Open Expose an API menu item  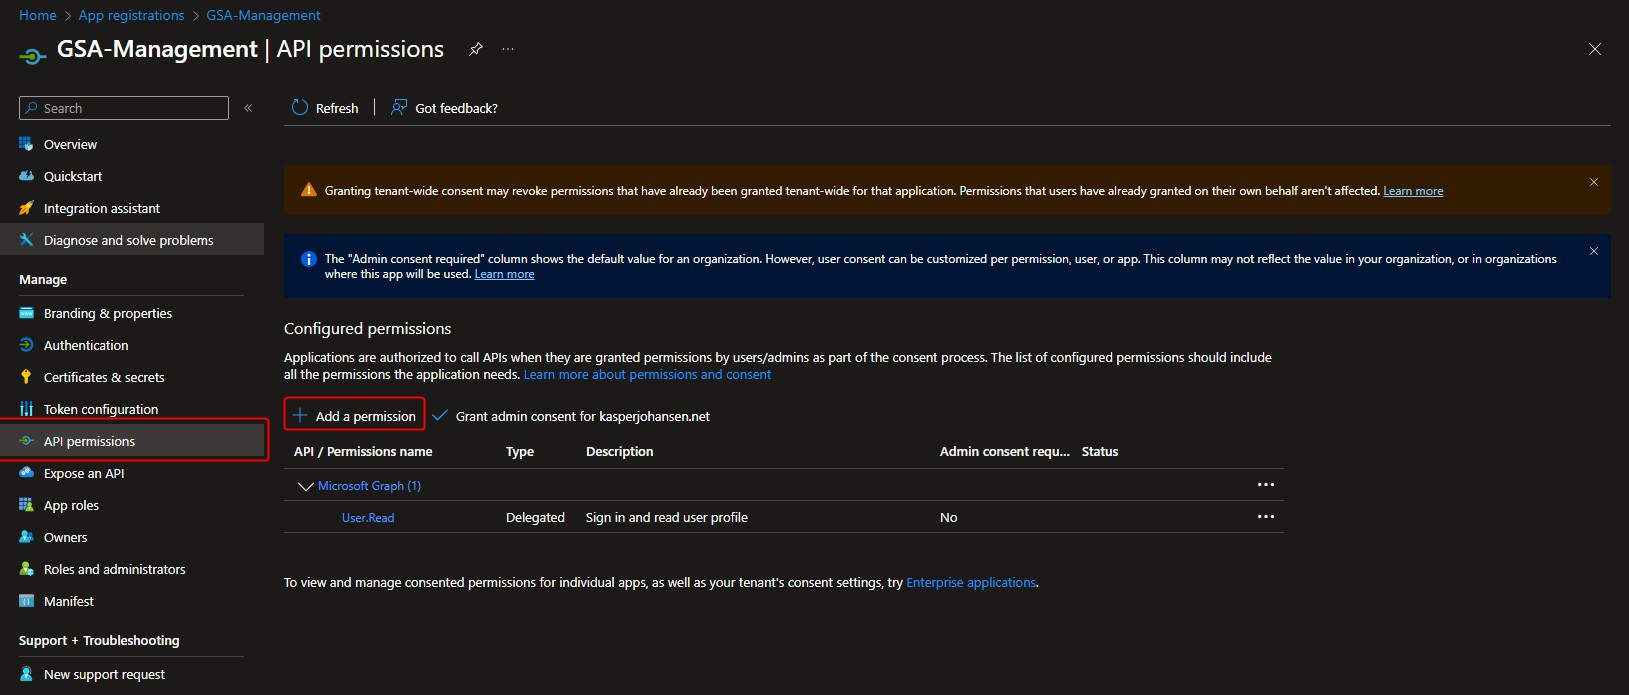(x=84, y=473)
